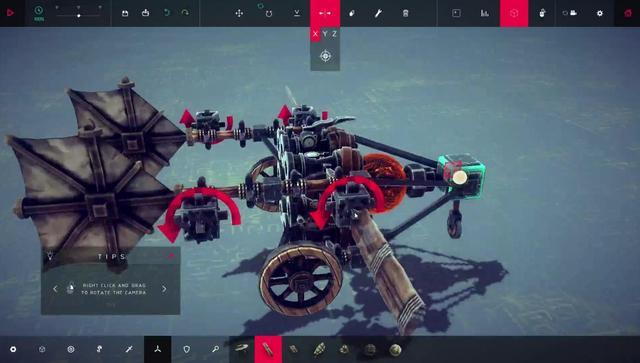640x363 pixels.
Task: Redo the last undone action
Action: [185, 13]
